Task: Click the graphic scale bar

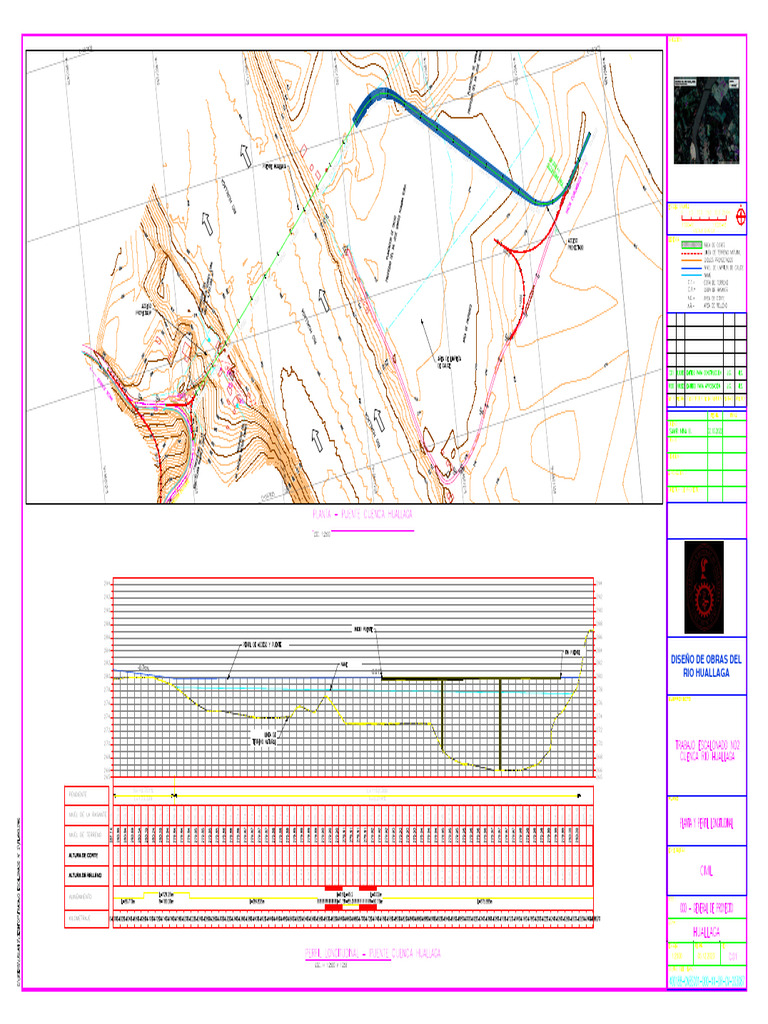Action: pyautogui.click(x=704, y=217)
